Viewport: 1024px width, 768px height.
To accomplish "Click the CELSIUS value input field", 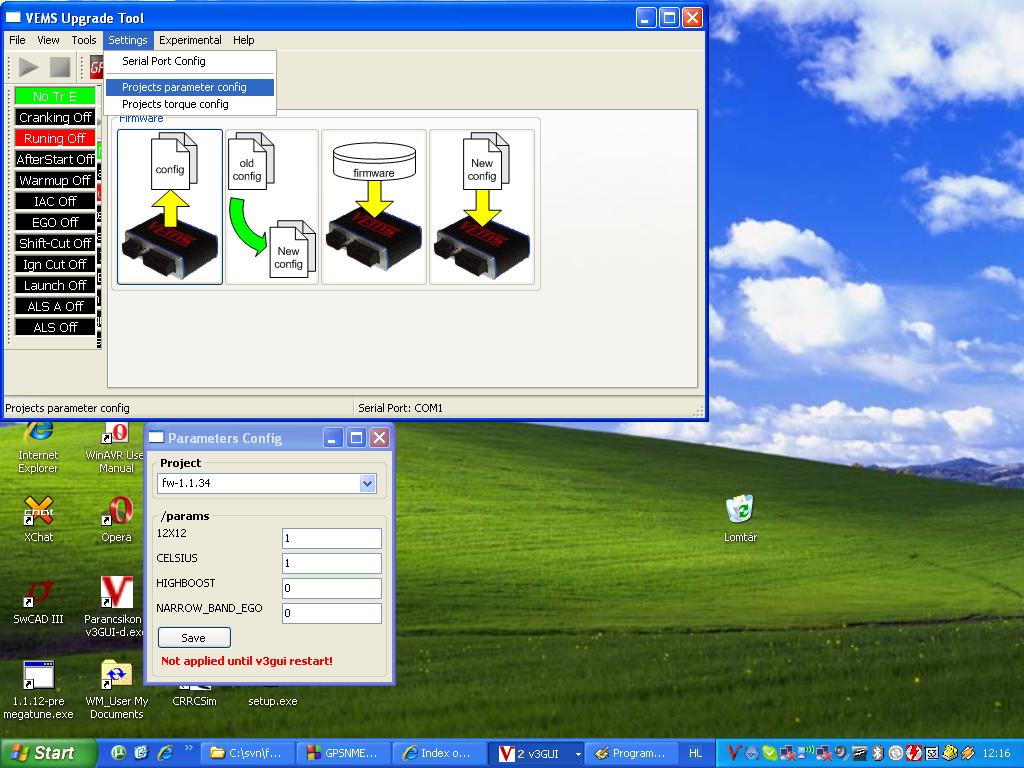I will coord(332,563).
